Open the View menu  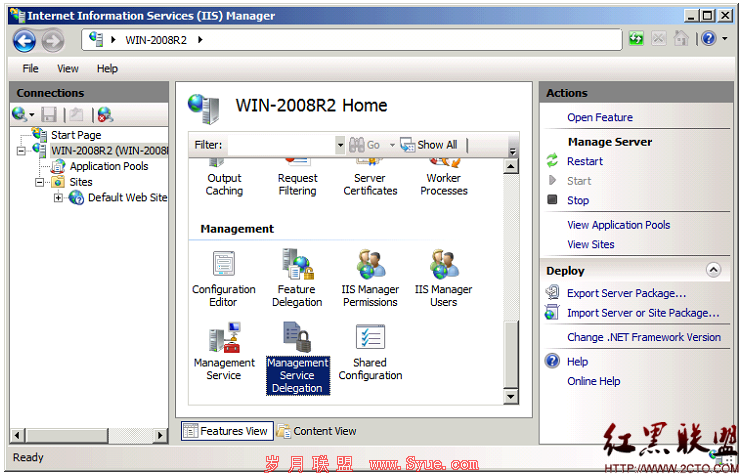(x=68, y=69)
